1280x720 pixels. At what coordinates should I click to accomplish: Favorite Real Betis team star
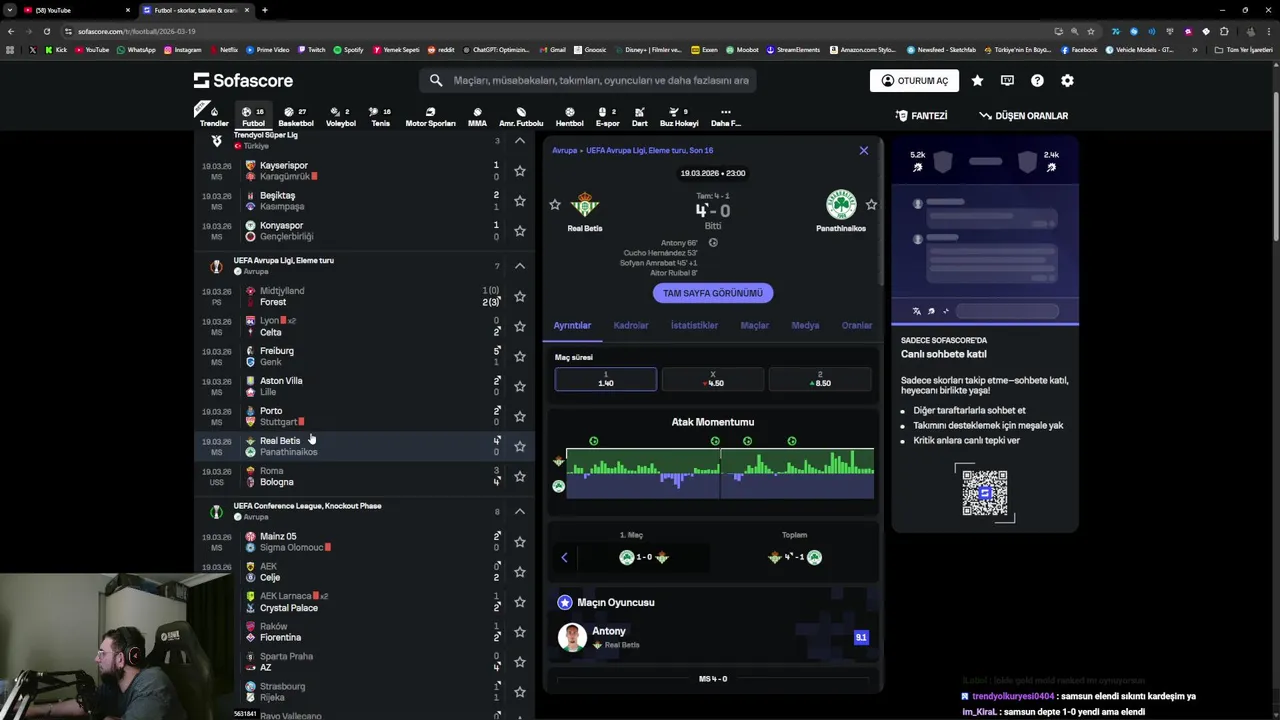(555, 205)
